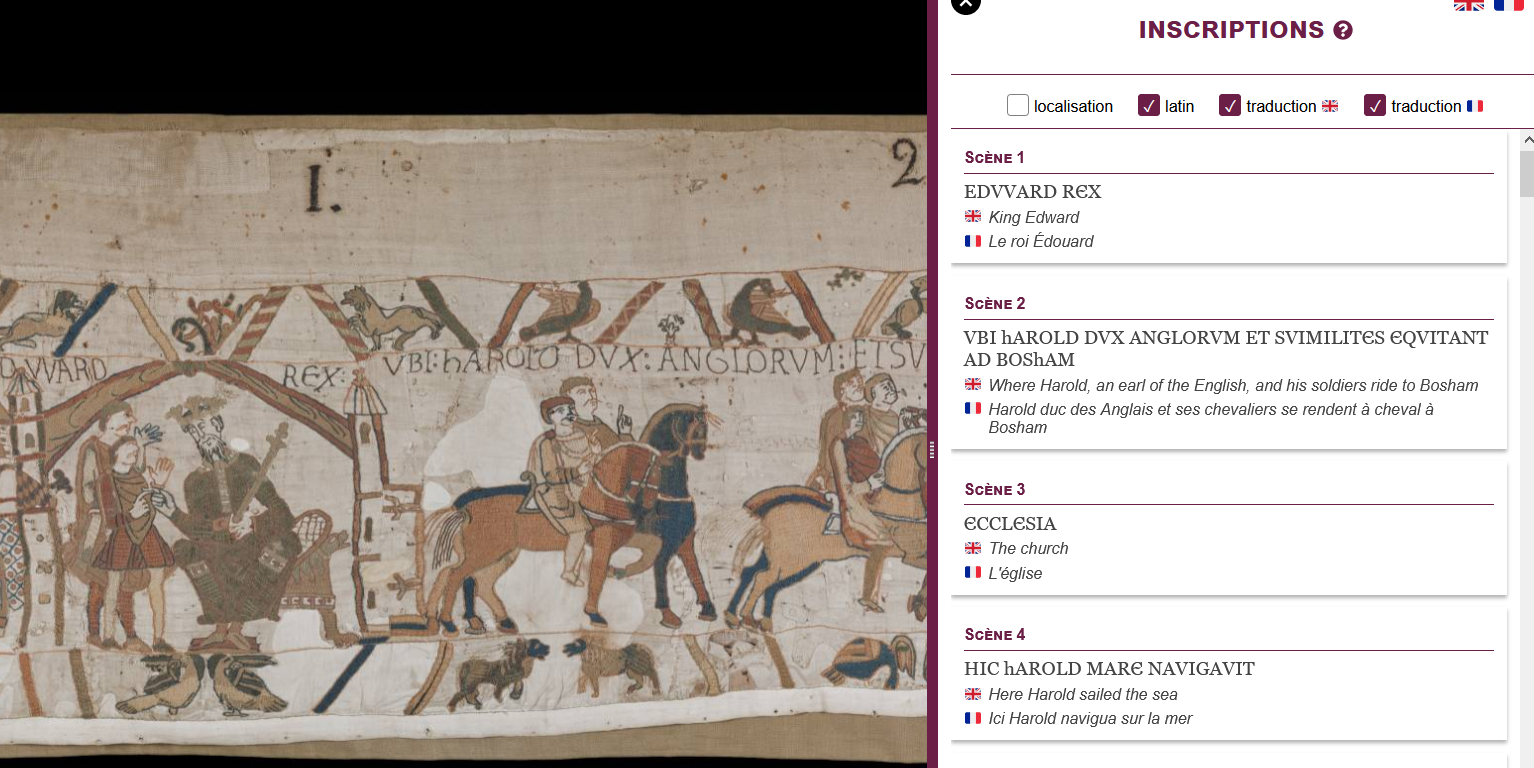Click the British flag icon beside "The church"
The width and height of the screenshot is (1534, 768).
pos(973,548)
